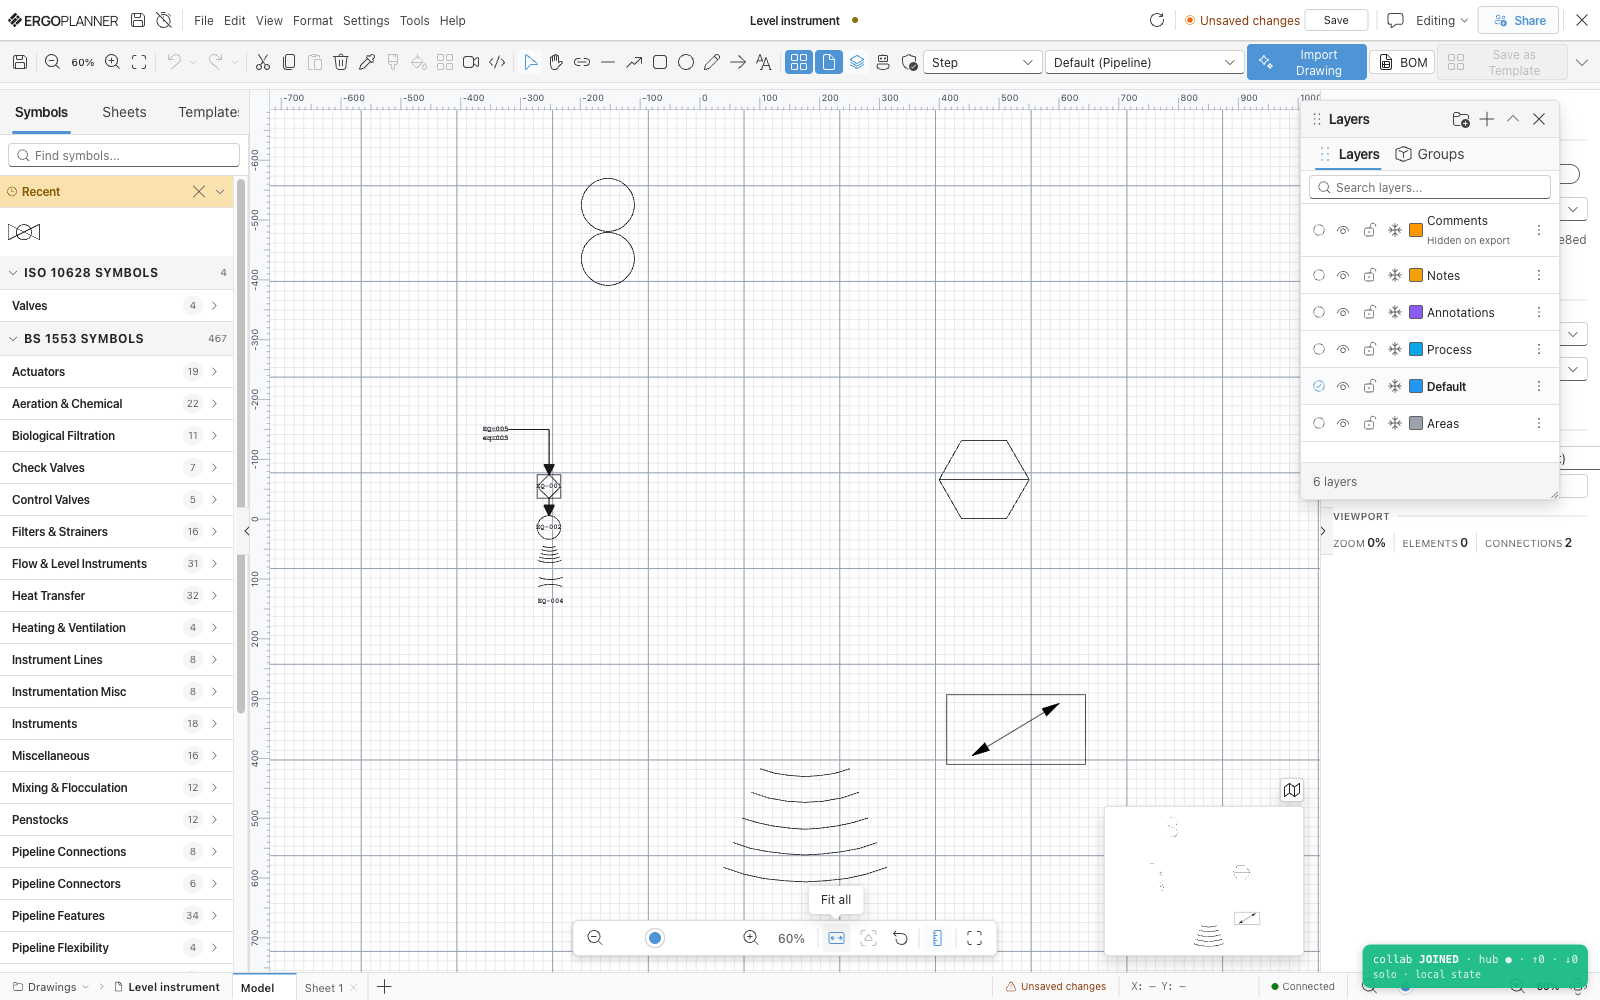Collapse the ISO 10628 SYMBOLS section

pyautogui.click(x=116, y=272)
